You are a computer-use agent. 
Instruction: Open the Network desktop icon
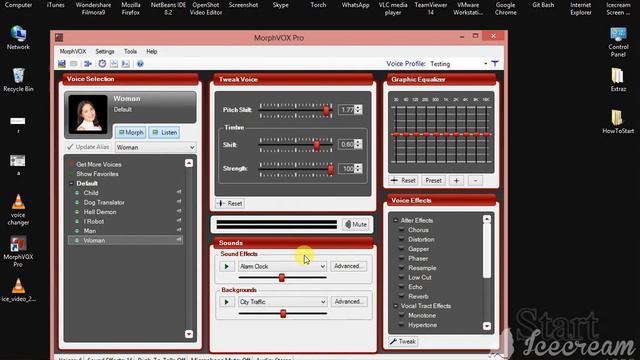pyautogui.click(x=18, y=38)
